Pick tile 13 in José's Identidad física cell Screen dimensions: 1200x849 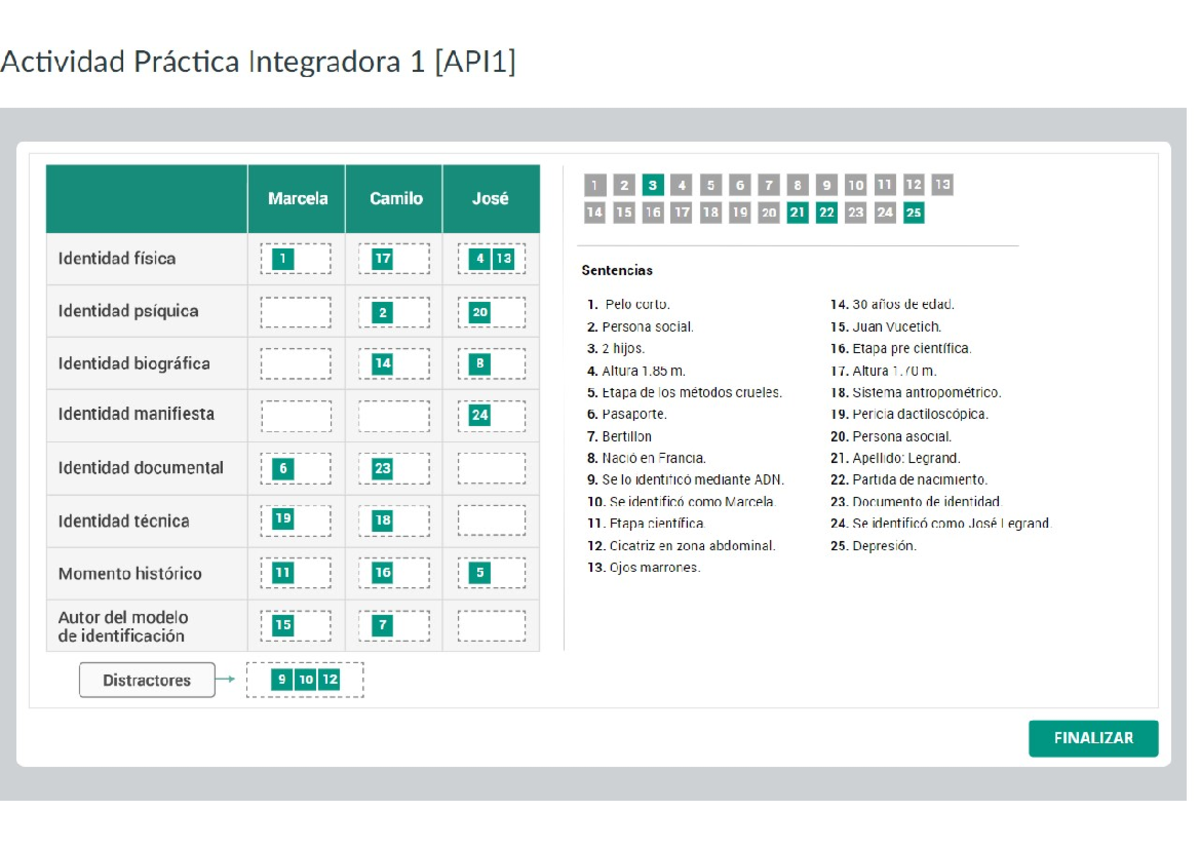503,259
